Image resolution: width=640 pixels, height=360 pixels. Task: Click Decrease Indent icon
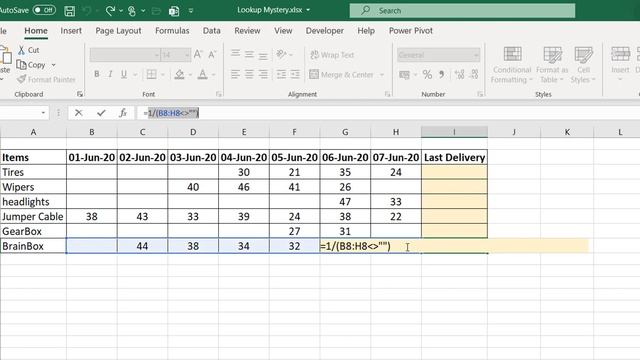coord(281,74)
